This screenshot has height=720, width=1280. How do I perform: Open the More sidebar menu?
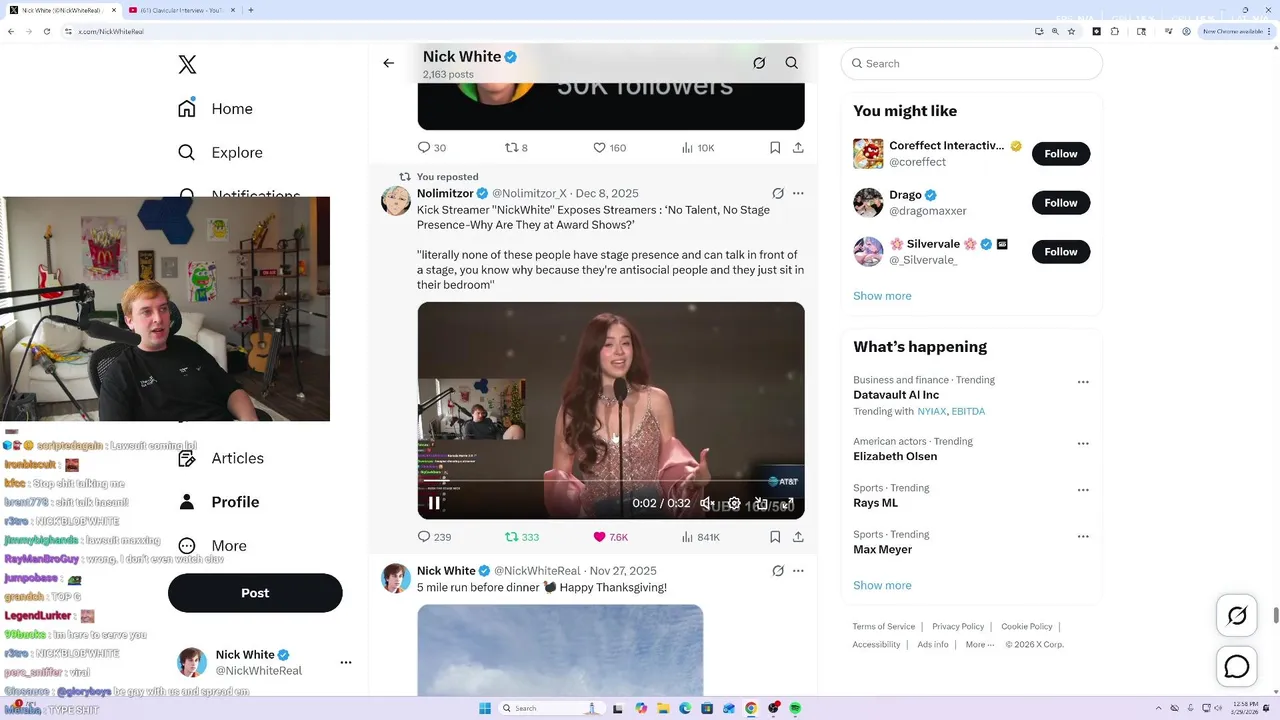click(212, 546)
